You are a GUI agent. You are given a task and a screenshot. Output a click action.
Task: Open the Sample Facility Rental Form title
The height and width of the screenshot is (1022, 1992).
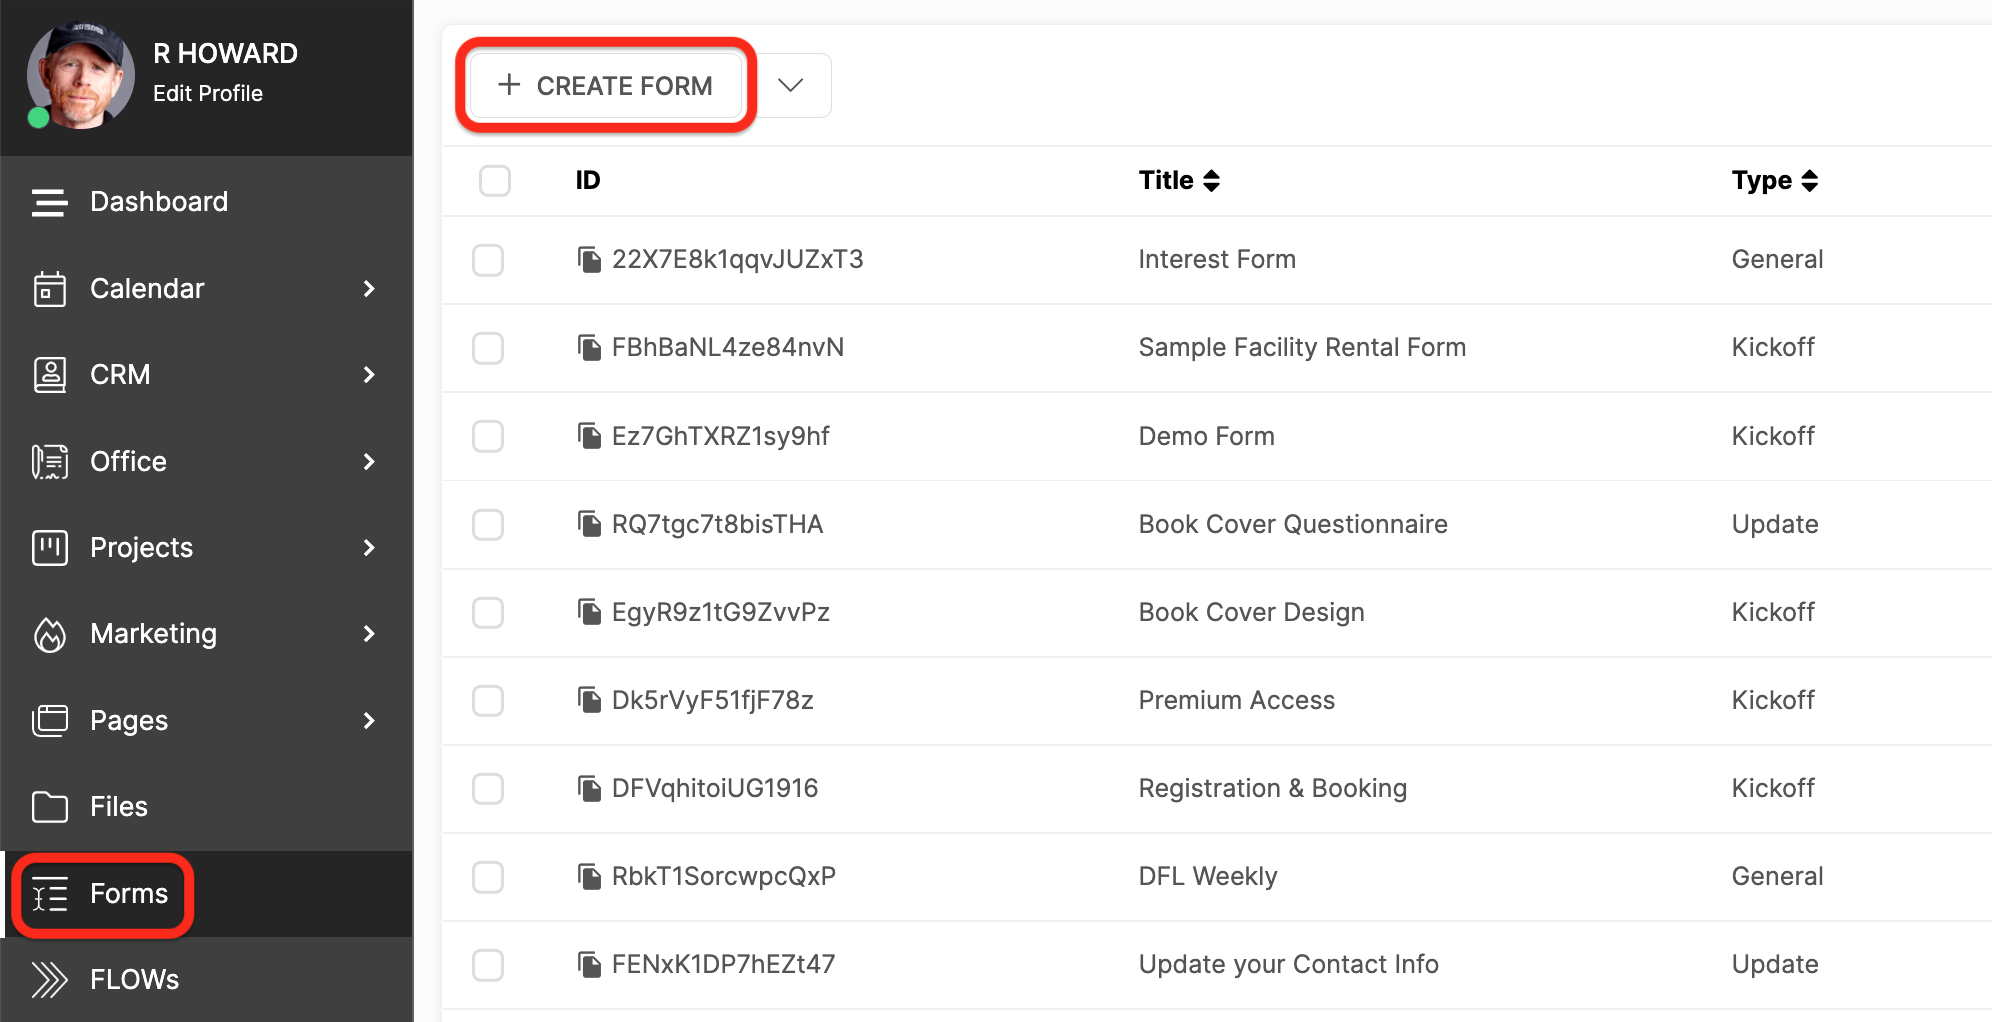pyautogui.click(x=1302, y=348)
